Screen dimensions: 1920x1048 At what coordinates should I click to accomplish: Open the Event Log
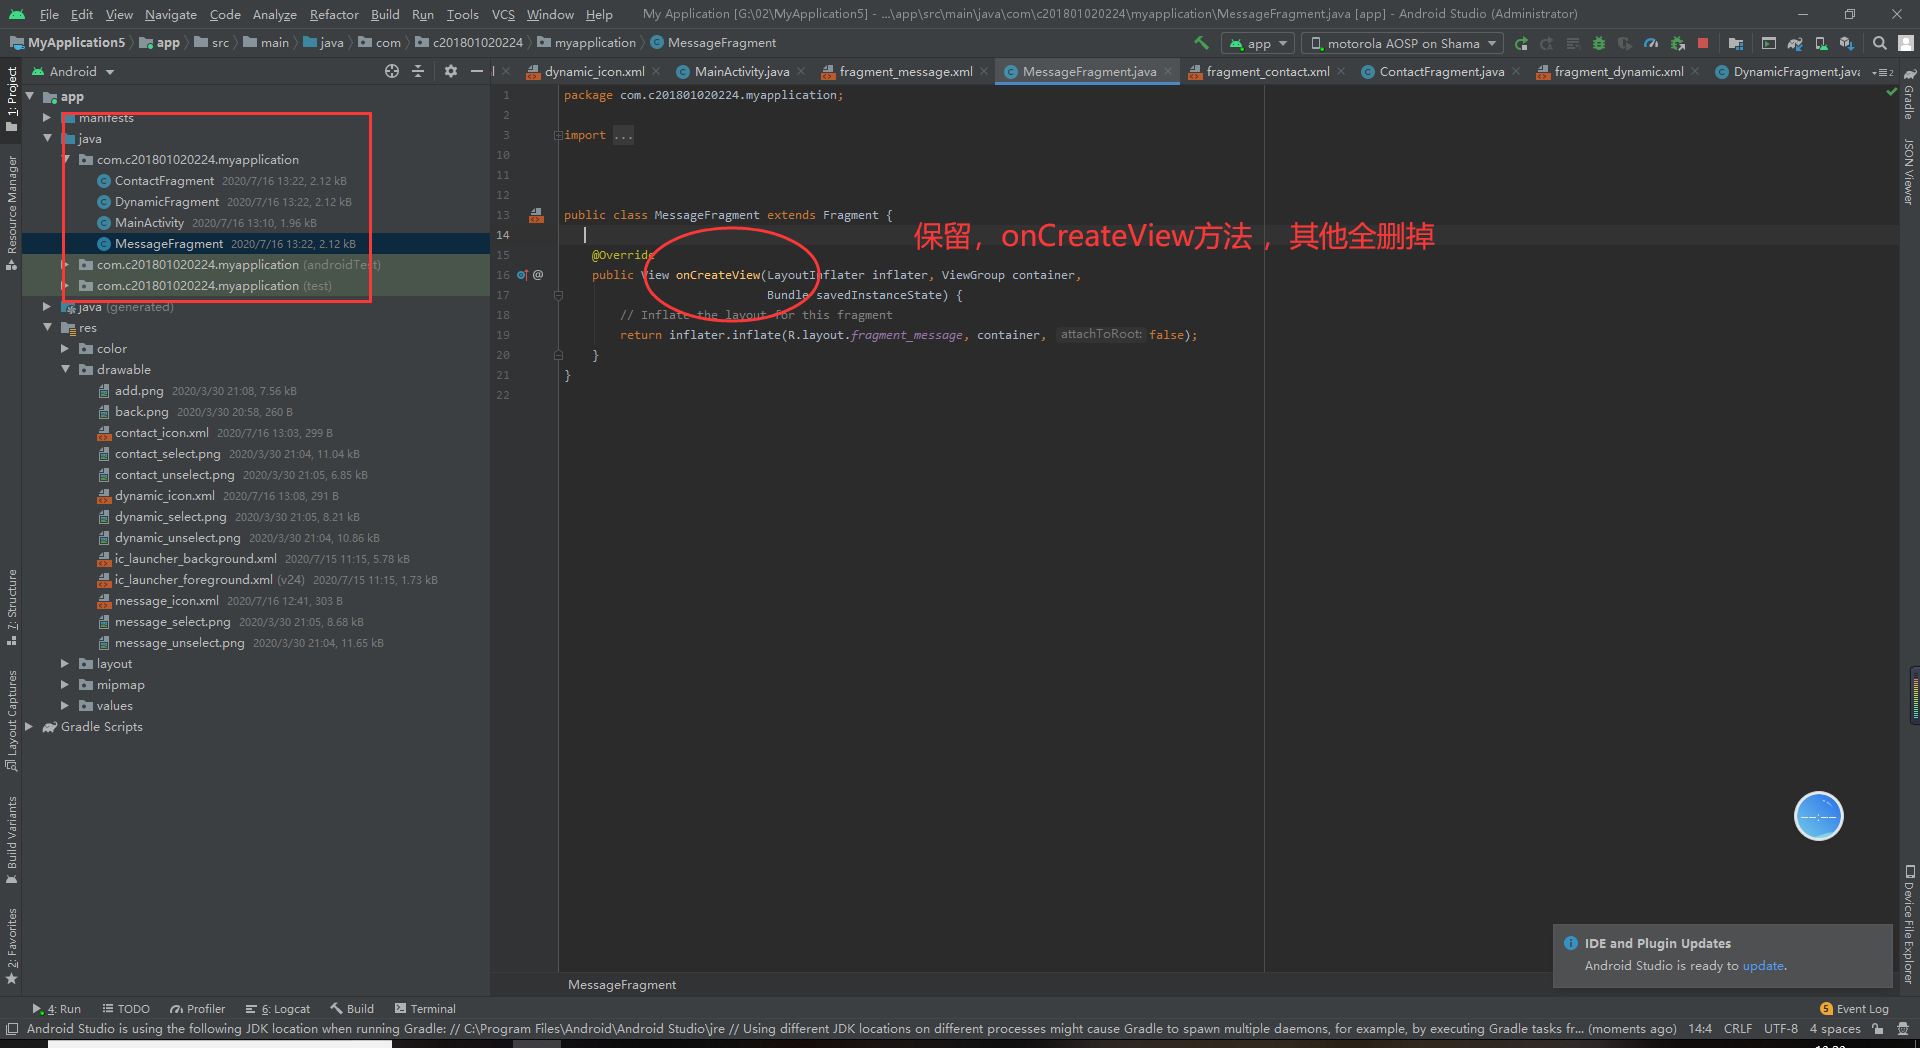point(1854,1009)
